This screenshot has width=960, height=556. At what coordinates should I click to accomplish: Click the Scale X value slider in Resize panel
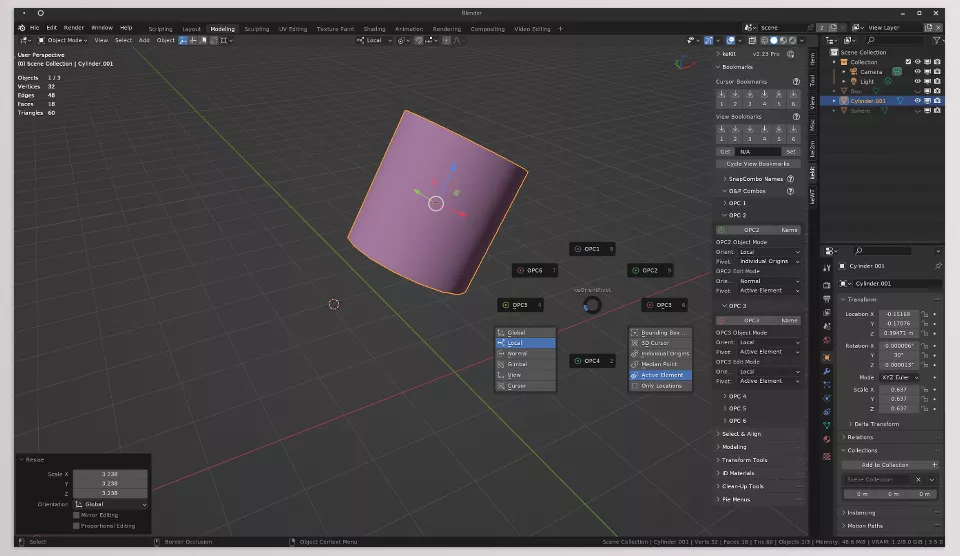pos(110,474)
